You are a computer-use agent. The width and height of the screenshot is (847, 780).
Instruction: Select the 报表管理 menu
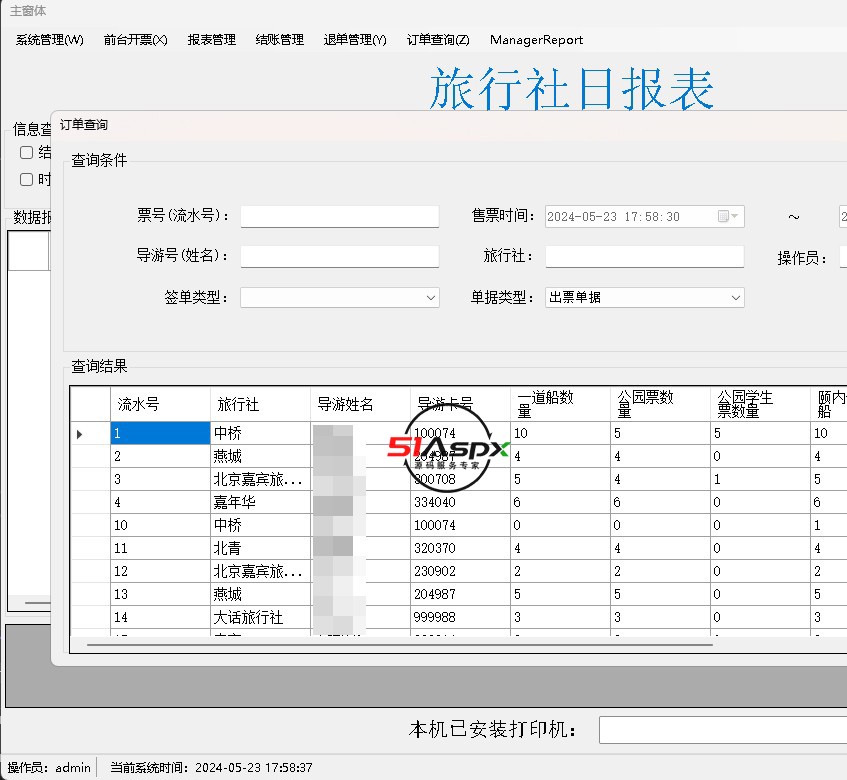pos(212,40)
